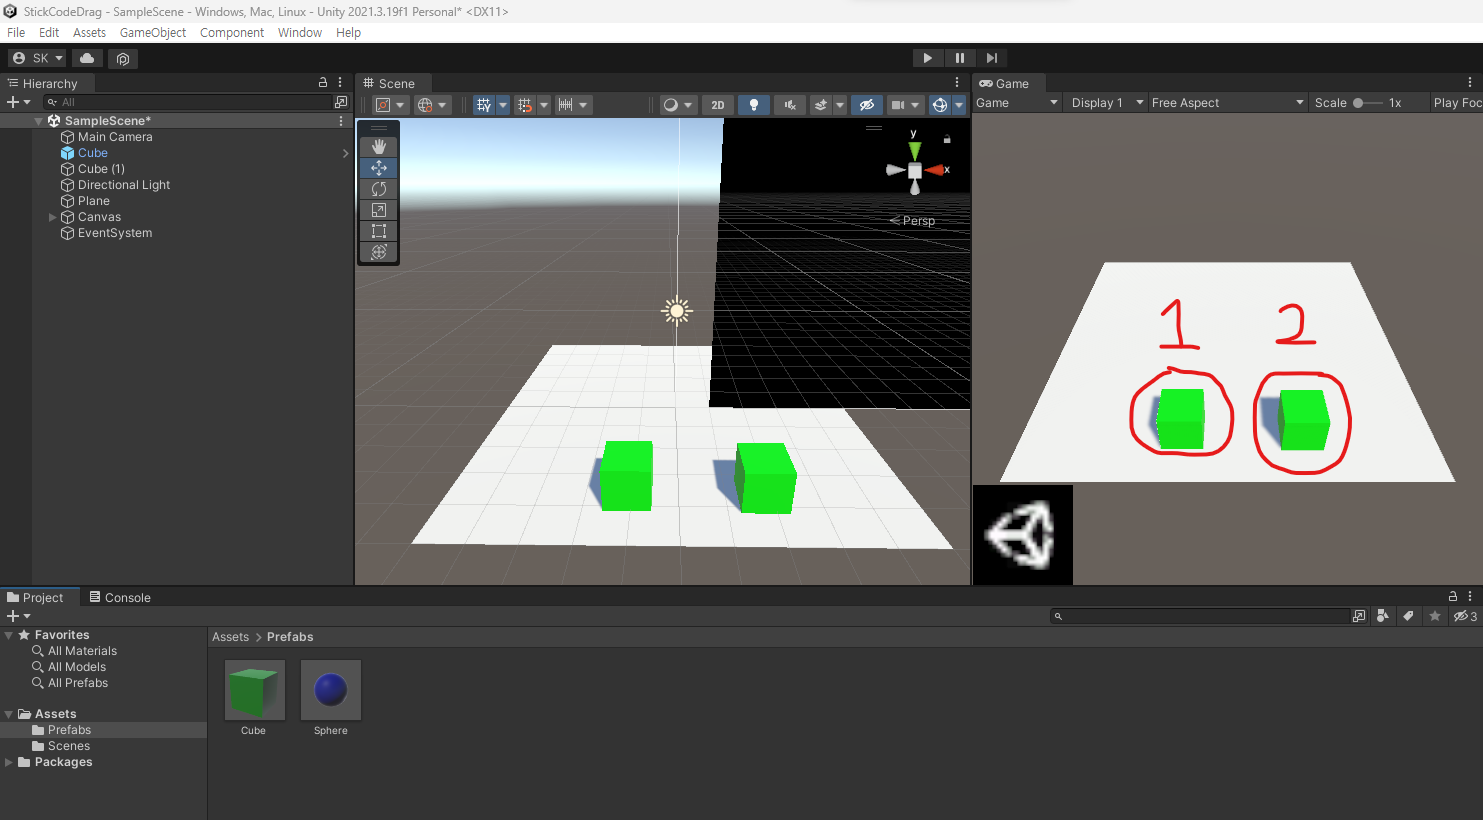Select the Sphere prefab thumbnail
Image resolution: width=1483 pixels, height=820 pixels.
[x=331, y=690]
